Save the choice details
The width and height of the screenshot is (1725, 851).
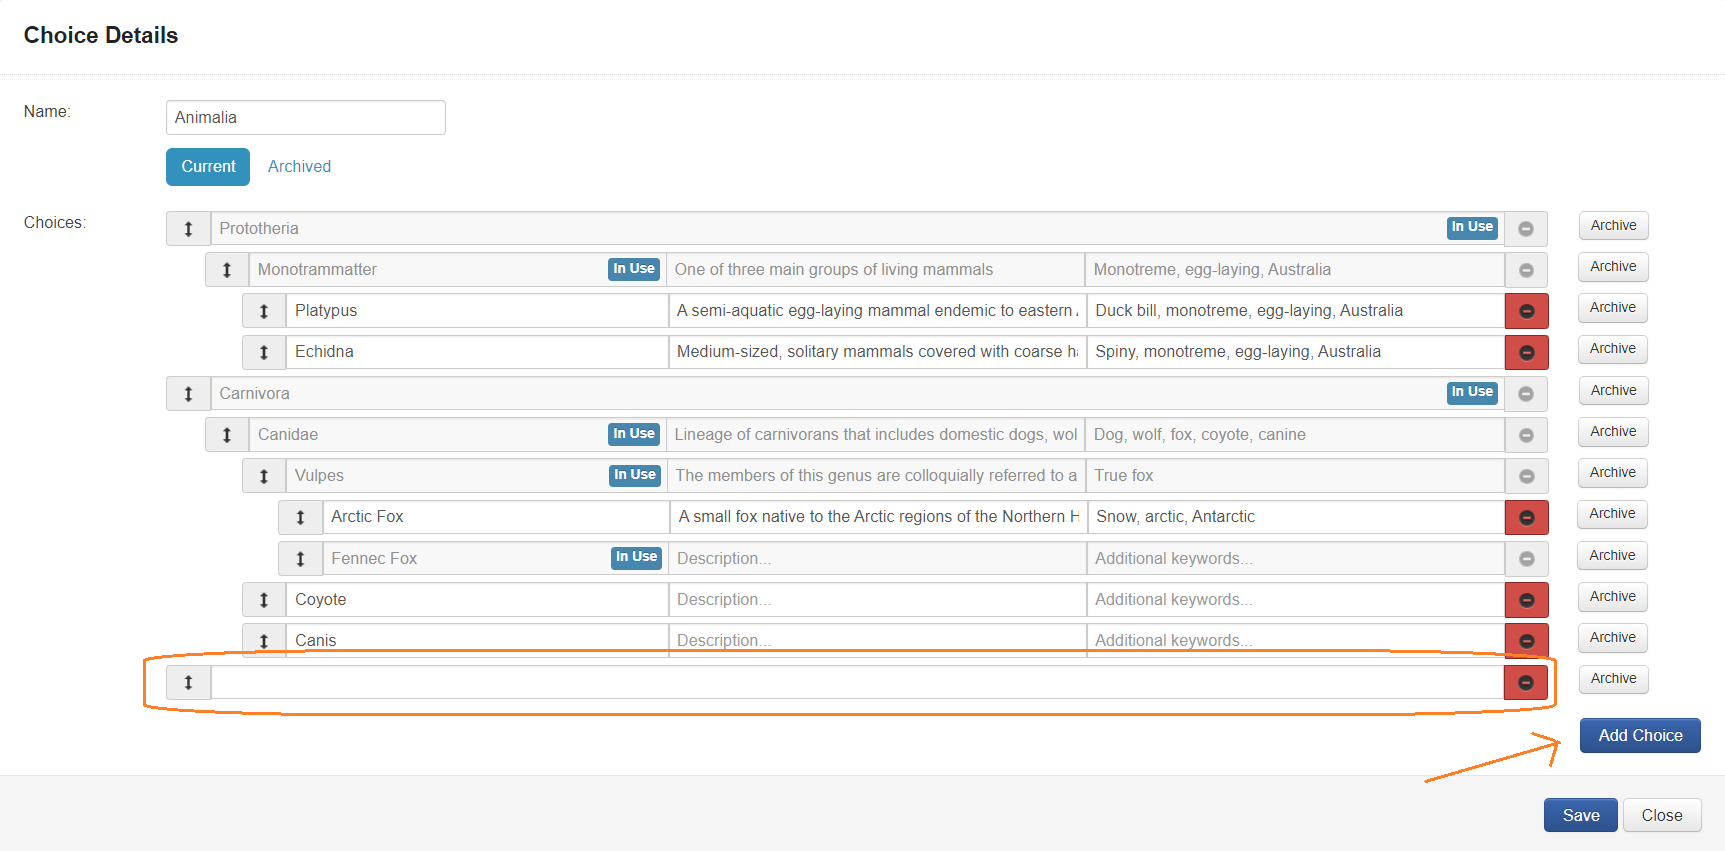point(1580,815)
